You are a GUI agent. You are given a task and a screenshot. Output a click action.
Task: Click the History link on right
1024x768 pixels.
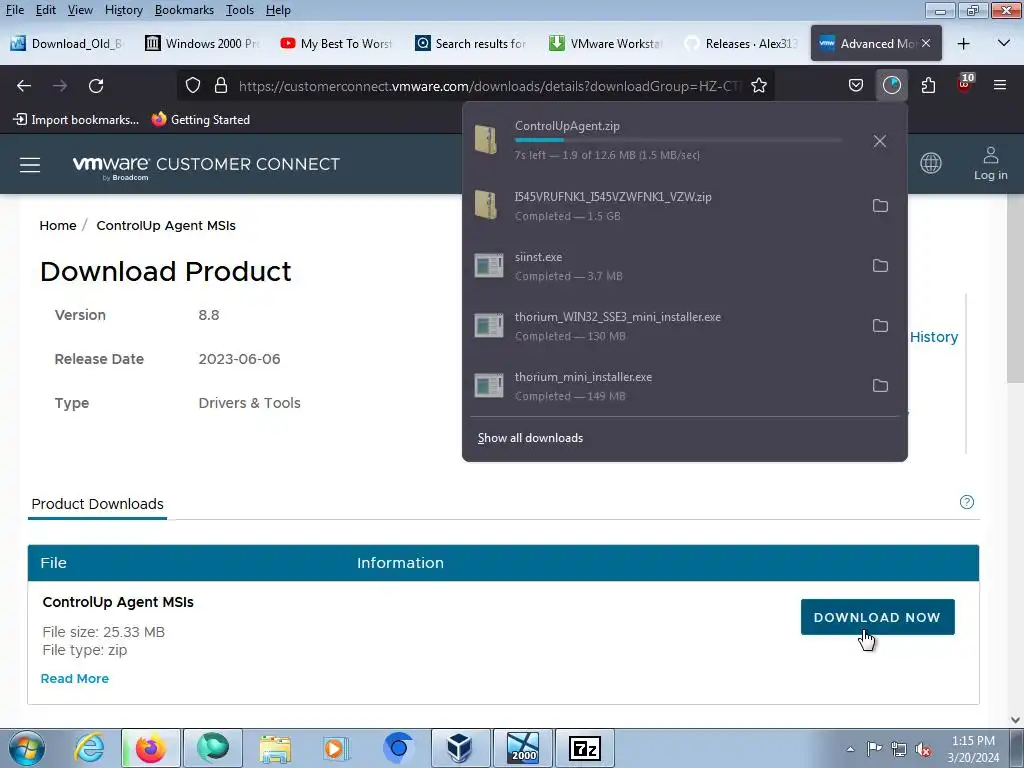(934, 337)
